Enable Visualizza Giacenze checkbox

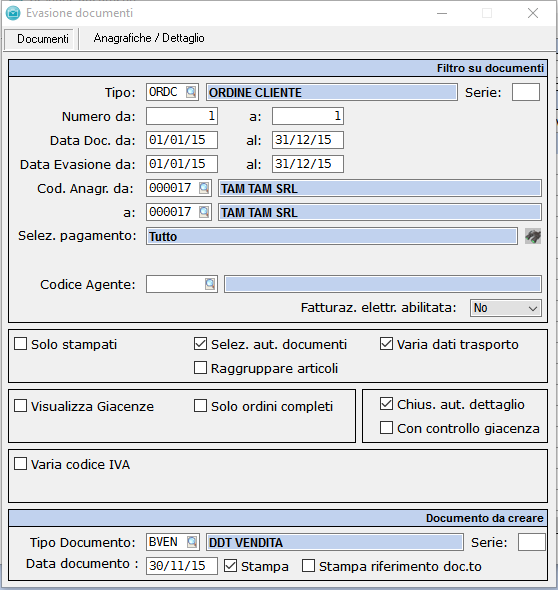[20, 406]
